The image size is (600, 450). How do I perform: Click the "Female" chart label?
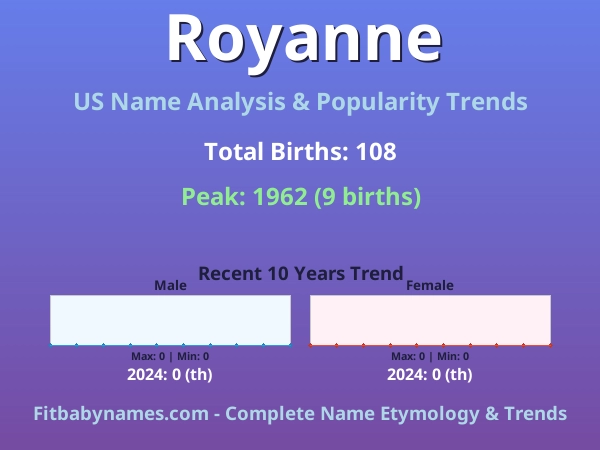[x=430, y=285]
